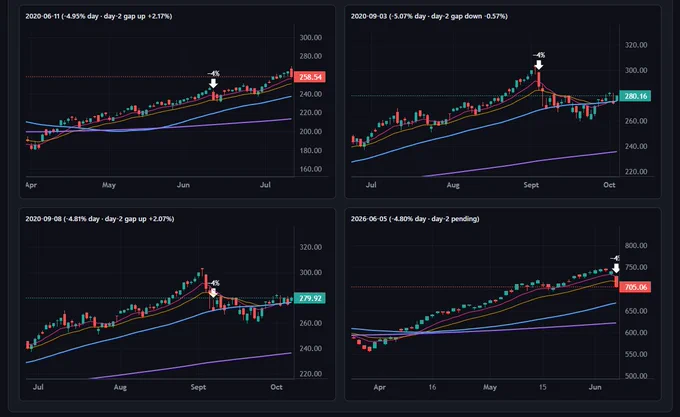680x417 pixels.
Task: Click the Sept axis label in the 2020-09-08 chart
Action: (198, 387)
